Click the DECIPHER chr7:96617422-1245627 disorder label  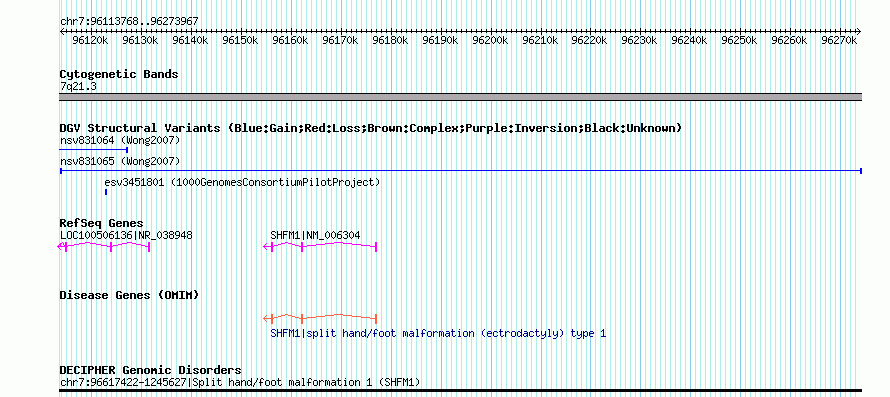tap(240, 382)
